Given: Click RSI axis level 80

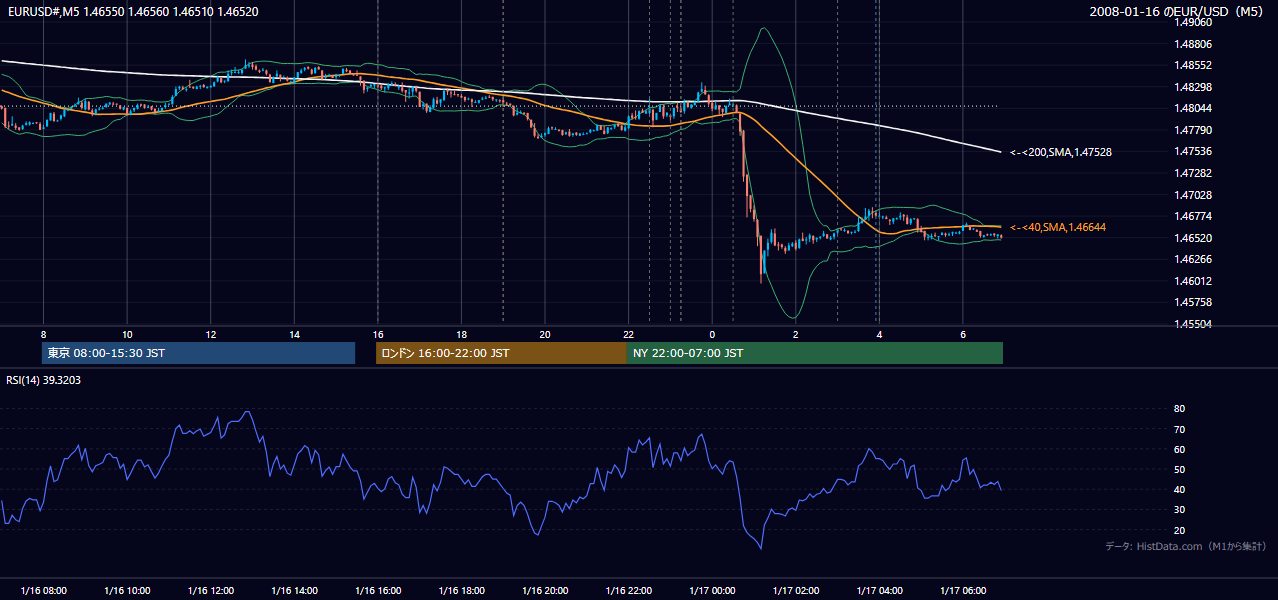Looking at the screenshot, I should 1180,409.
